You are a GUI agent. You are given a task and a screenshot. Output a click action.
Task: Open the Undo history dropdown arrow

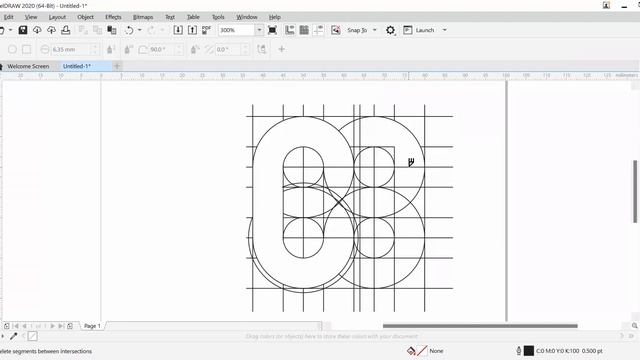140,30
